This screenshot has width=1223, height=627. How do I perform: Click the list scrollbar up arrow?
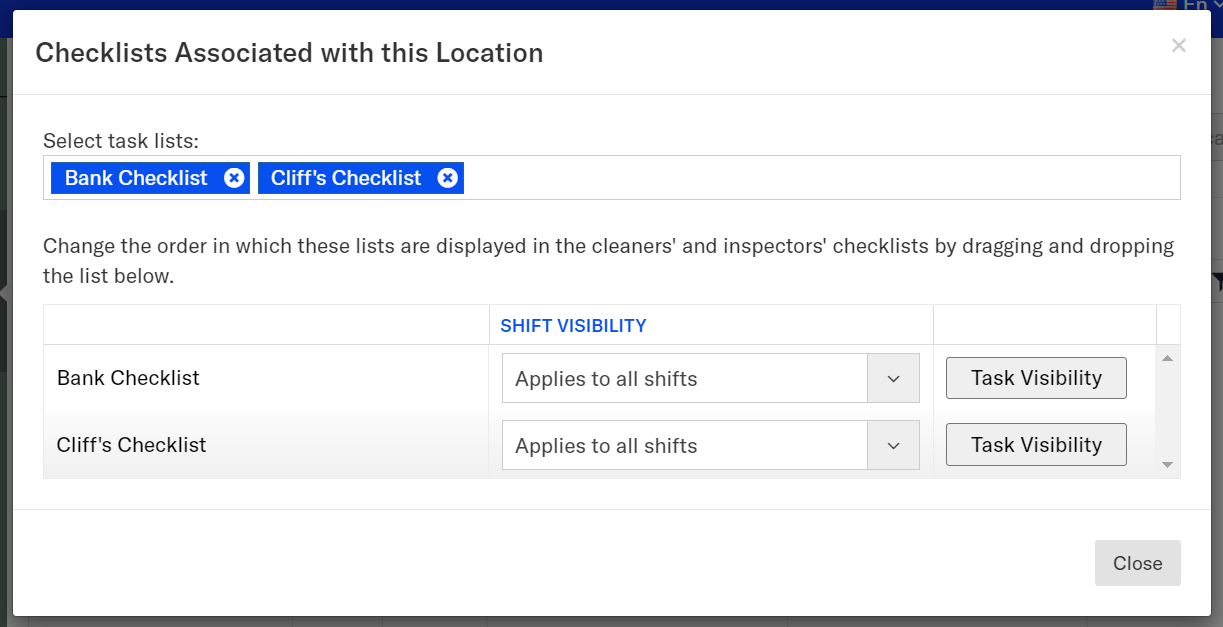1168,357
